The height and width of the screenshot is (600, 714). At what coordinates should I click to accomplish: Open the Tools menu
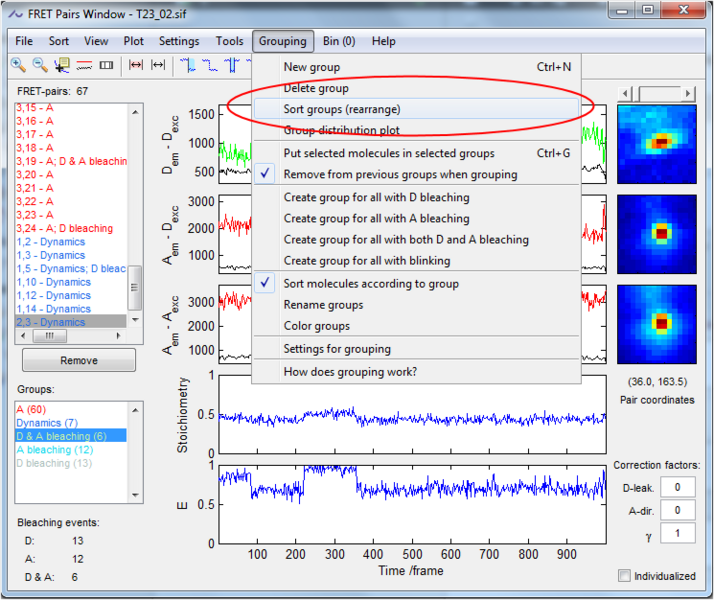[x=229, y=41]
